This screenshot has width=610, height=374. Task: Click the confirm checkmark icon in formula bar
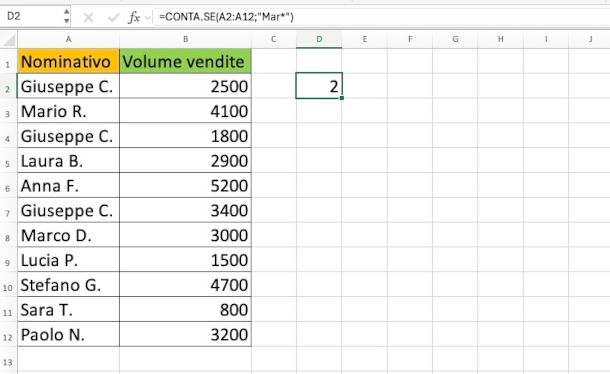point(113,17)
